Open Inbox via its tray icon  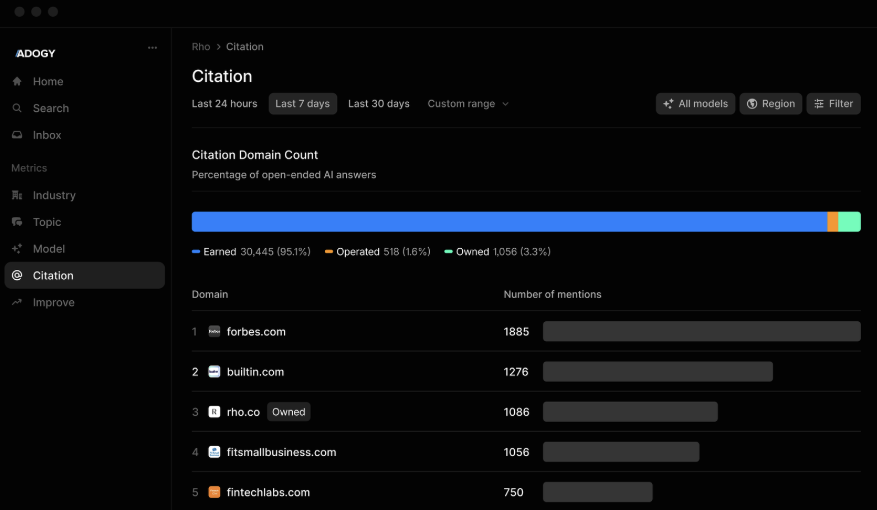pyautogui.click(x=17, y=135)
